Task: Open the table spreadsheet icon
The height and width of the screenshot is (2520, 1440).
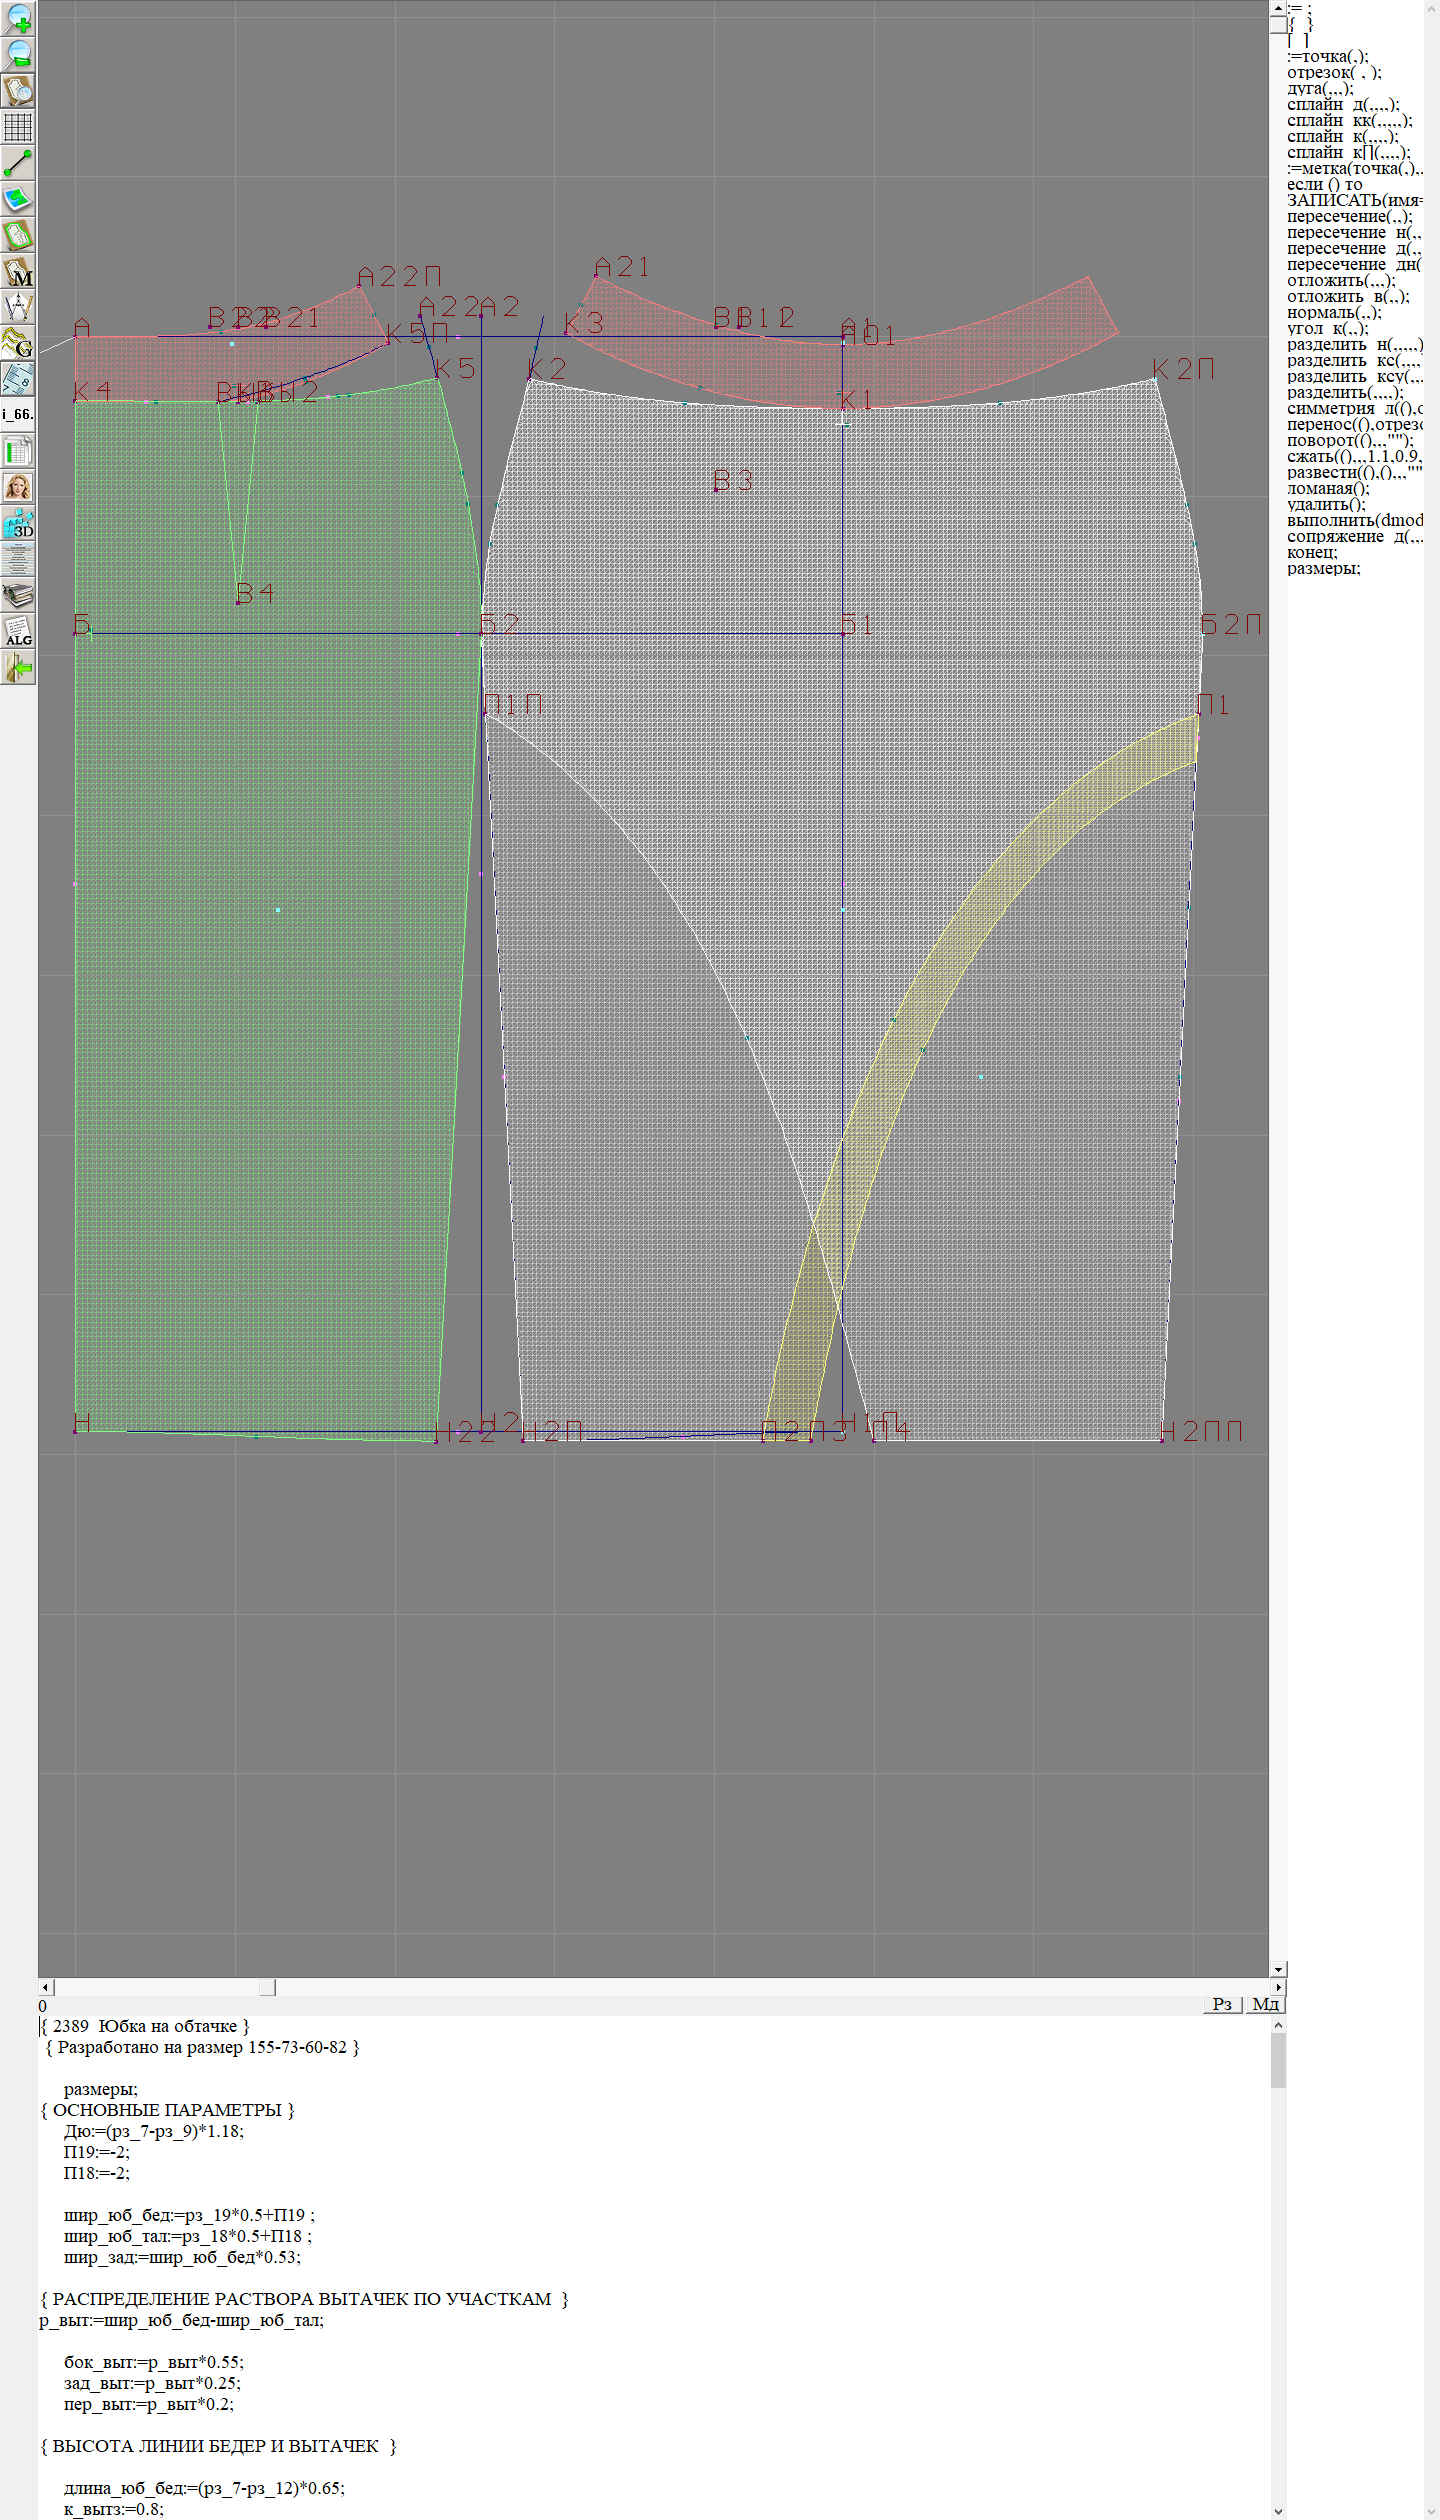Action: click(x=18, y=451)
